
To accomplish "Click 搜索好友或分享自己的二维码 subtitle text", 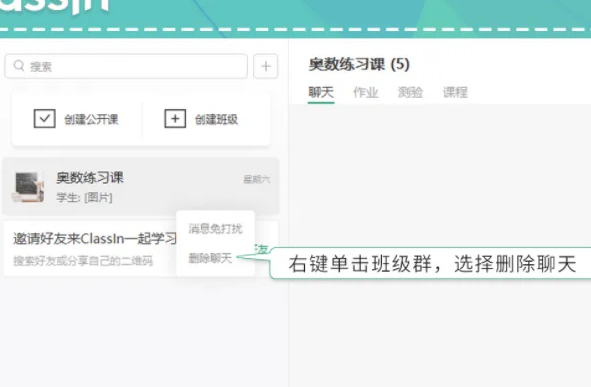I will tap(83, 261).
